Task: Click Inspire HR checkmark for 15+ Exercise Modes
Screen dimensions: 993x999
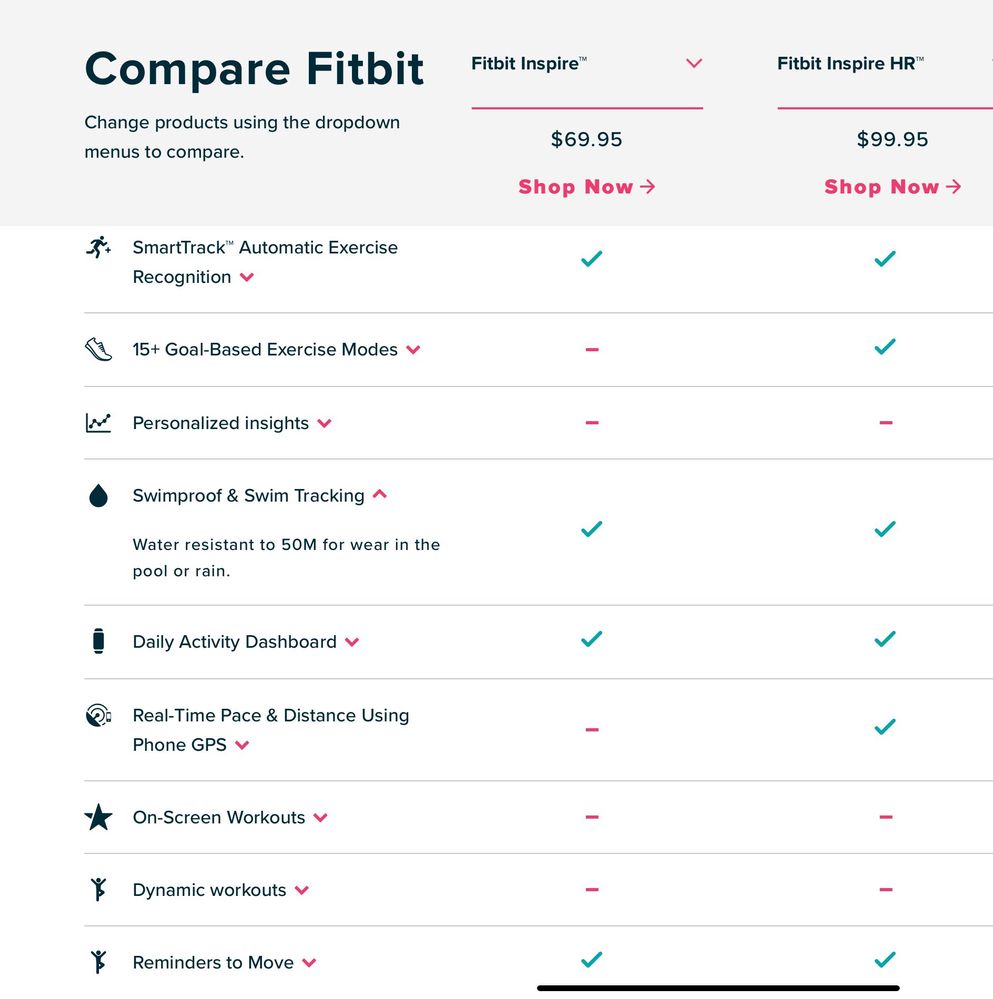Action: (x=885, y=346)
